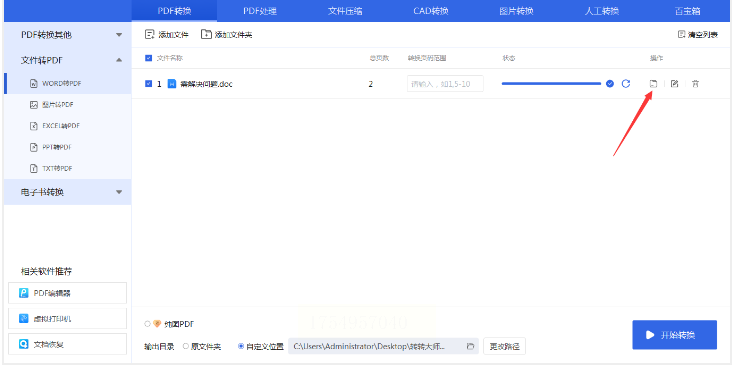Open the output folder icon in the 操作 column
Image resolution: width=733 pixels, height=368 pixels.
(x=653, y=84)
